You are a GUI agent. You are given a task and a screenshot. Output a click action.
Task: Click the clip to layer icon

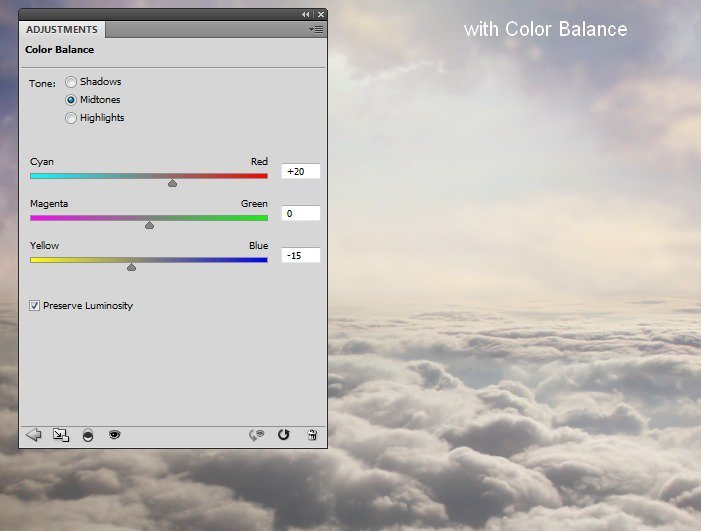click(88, 435)
